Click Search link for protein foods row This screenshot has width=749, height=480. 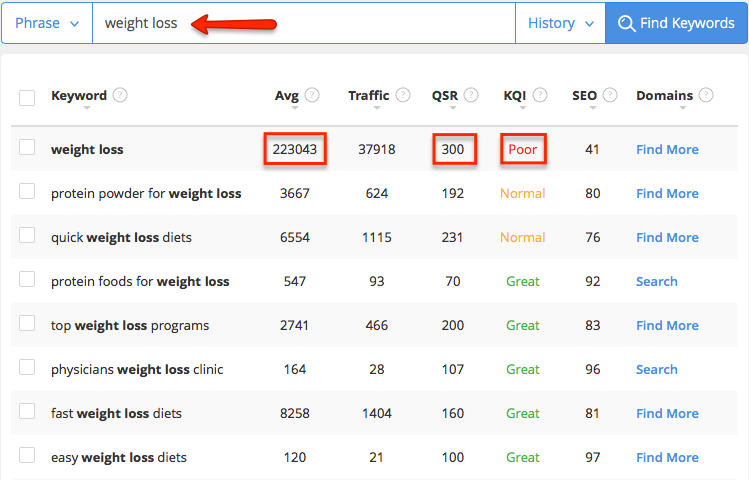[657, 281]
